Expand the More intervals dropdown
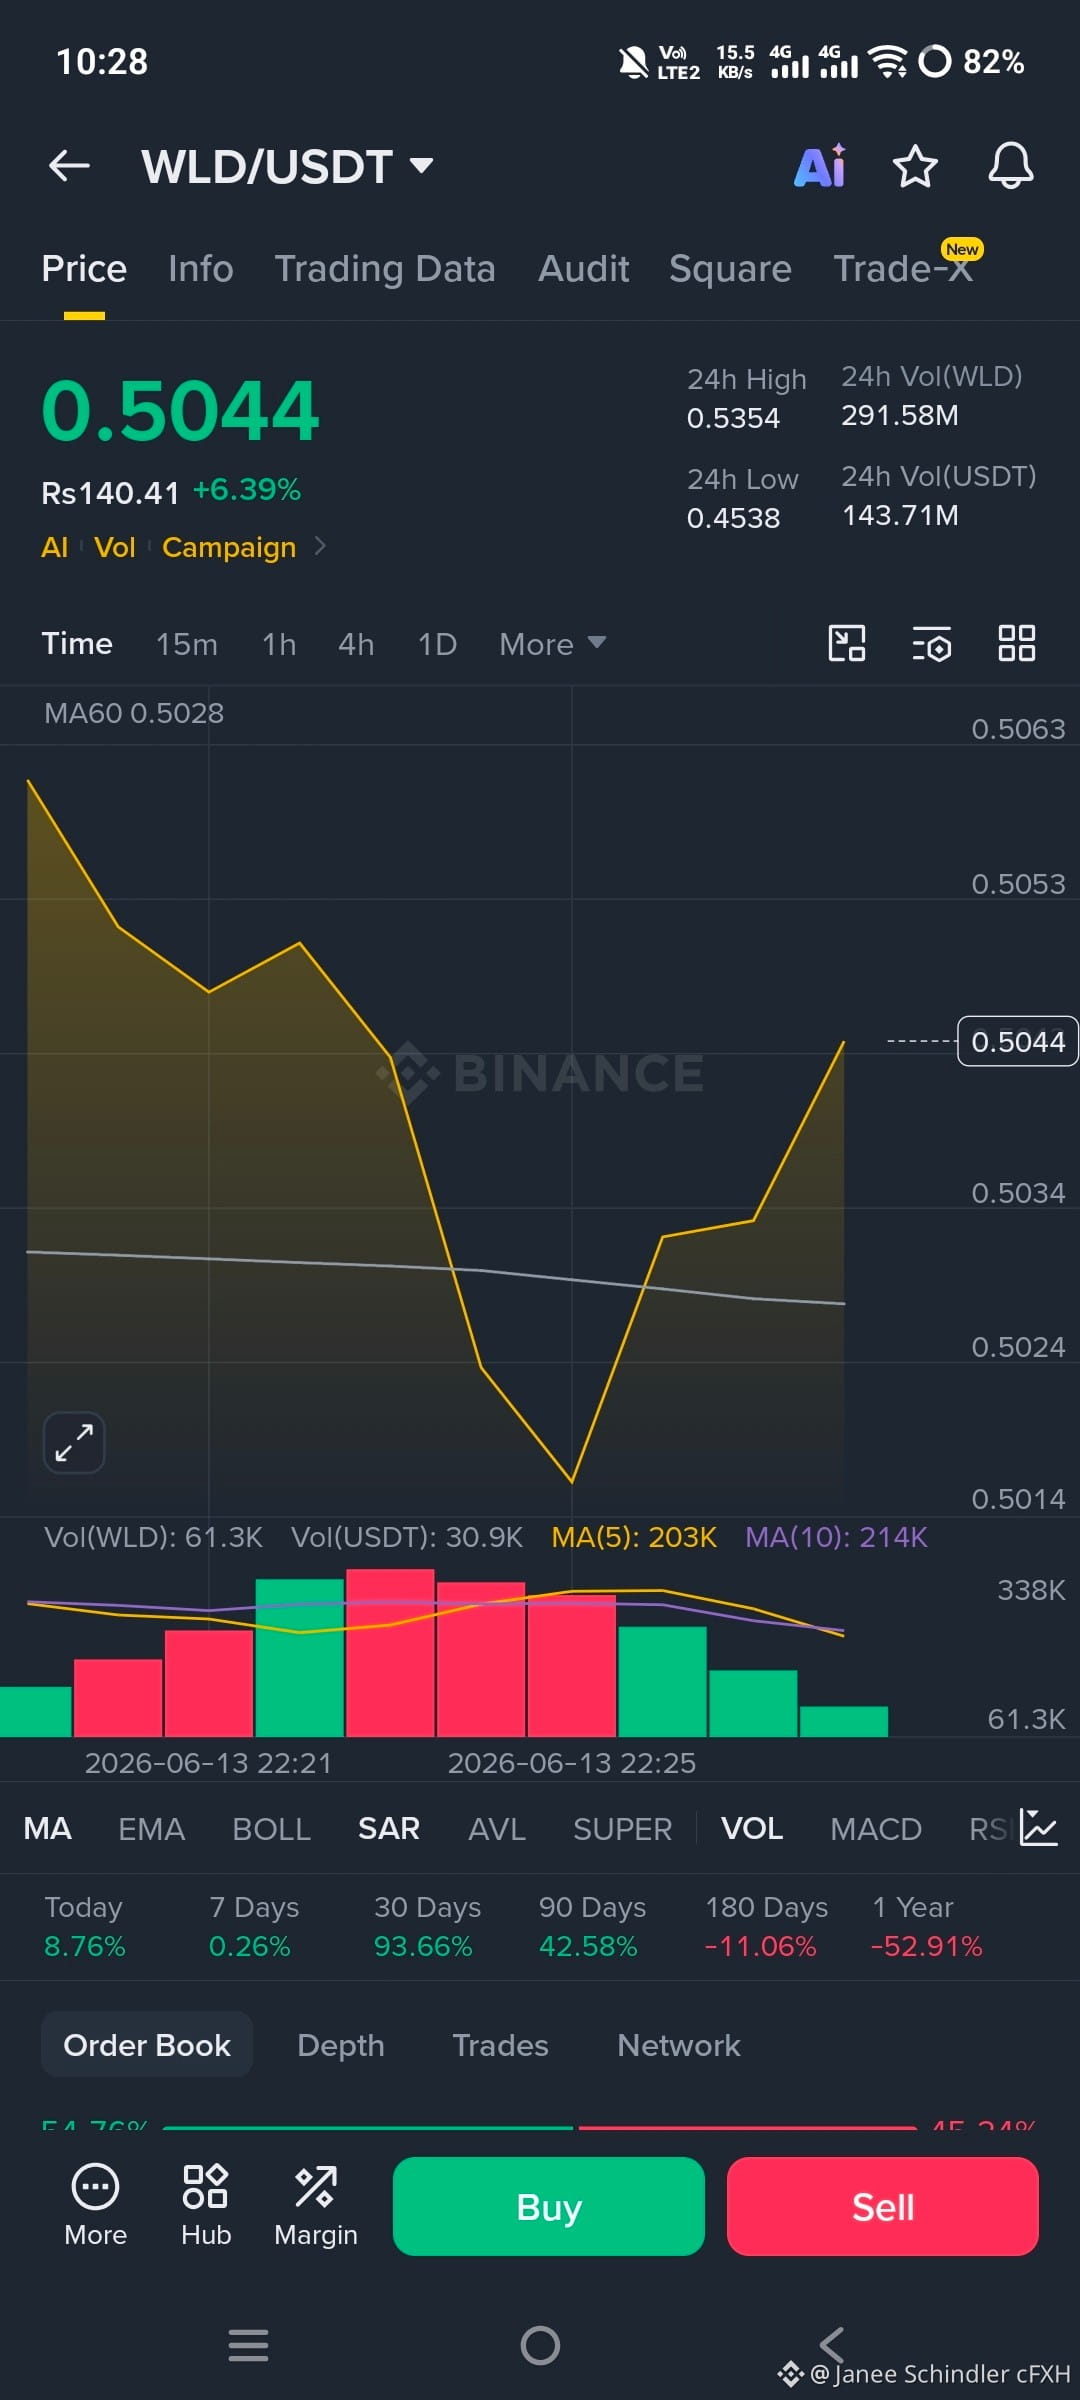 point(552,644)
